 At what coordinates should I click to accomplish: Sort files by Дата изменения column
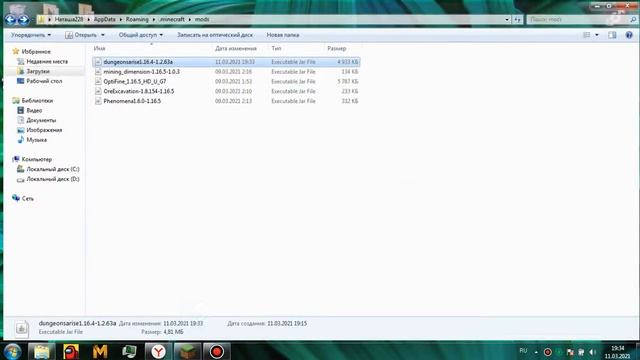[x=236, y=49]
